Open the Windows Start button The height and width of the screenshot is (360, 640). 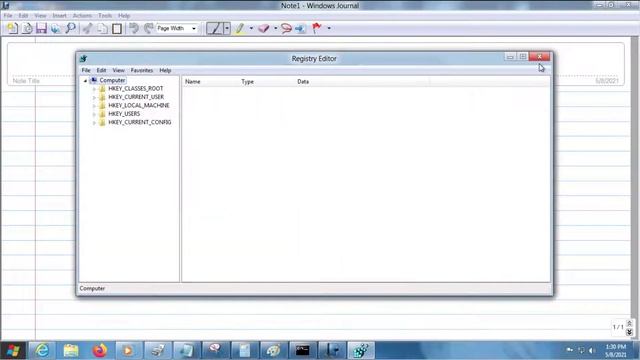click(x=13, y=351)
